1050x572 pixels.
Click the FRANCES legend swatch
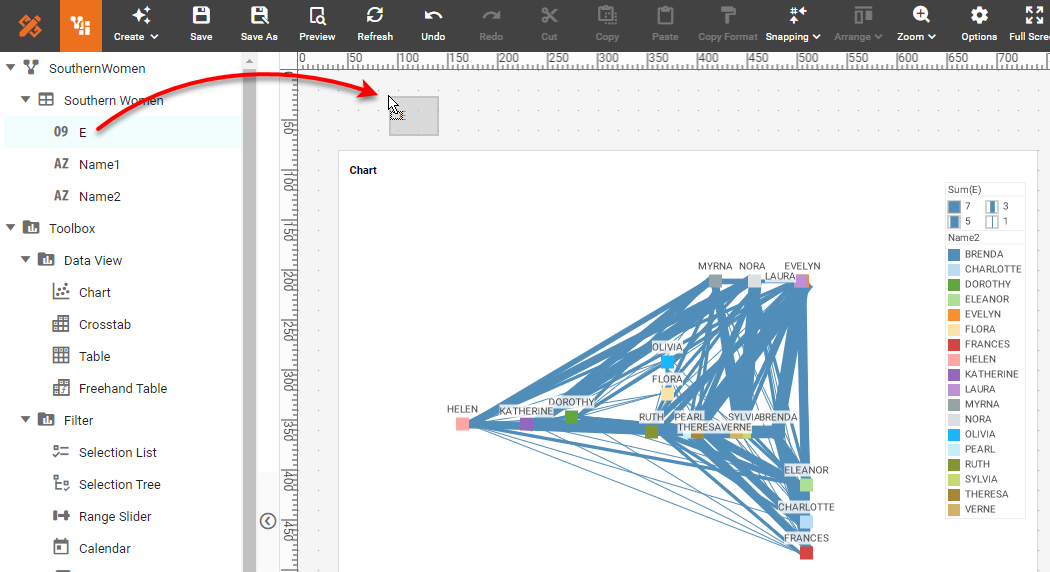coord(954,344)
